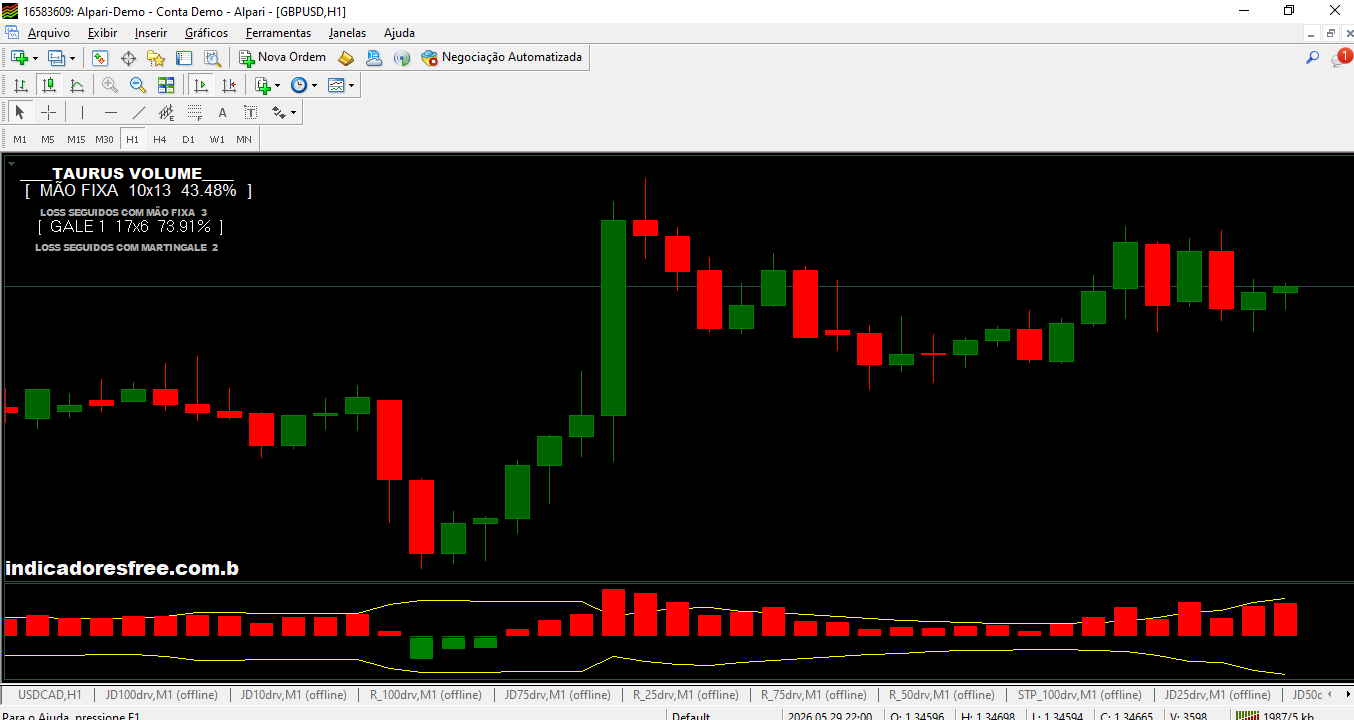Screen dimensions: 1354x720
Task: Switch chart to candlestick mode
Action: (48, 86)
